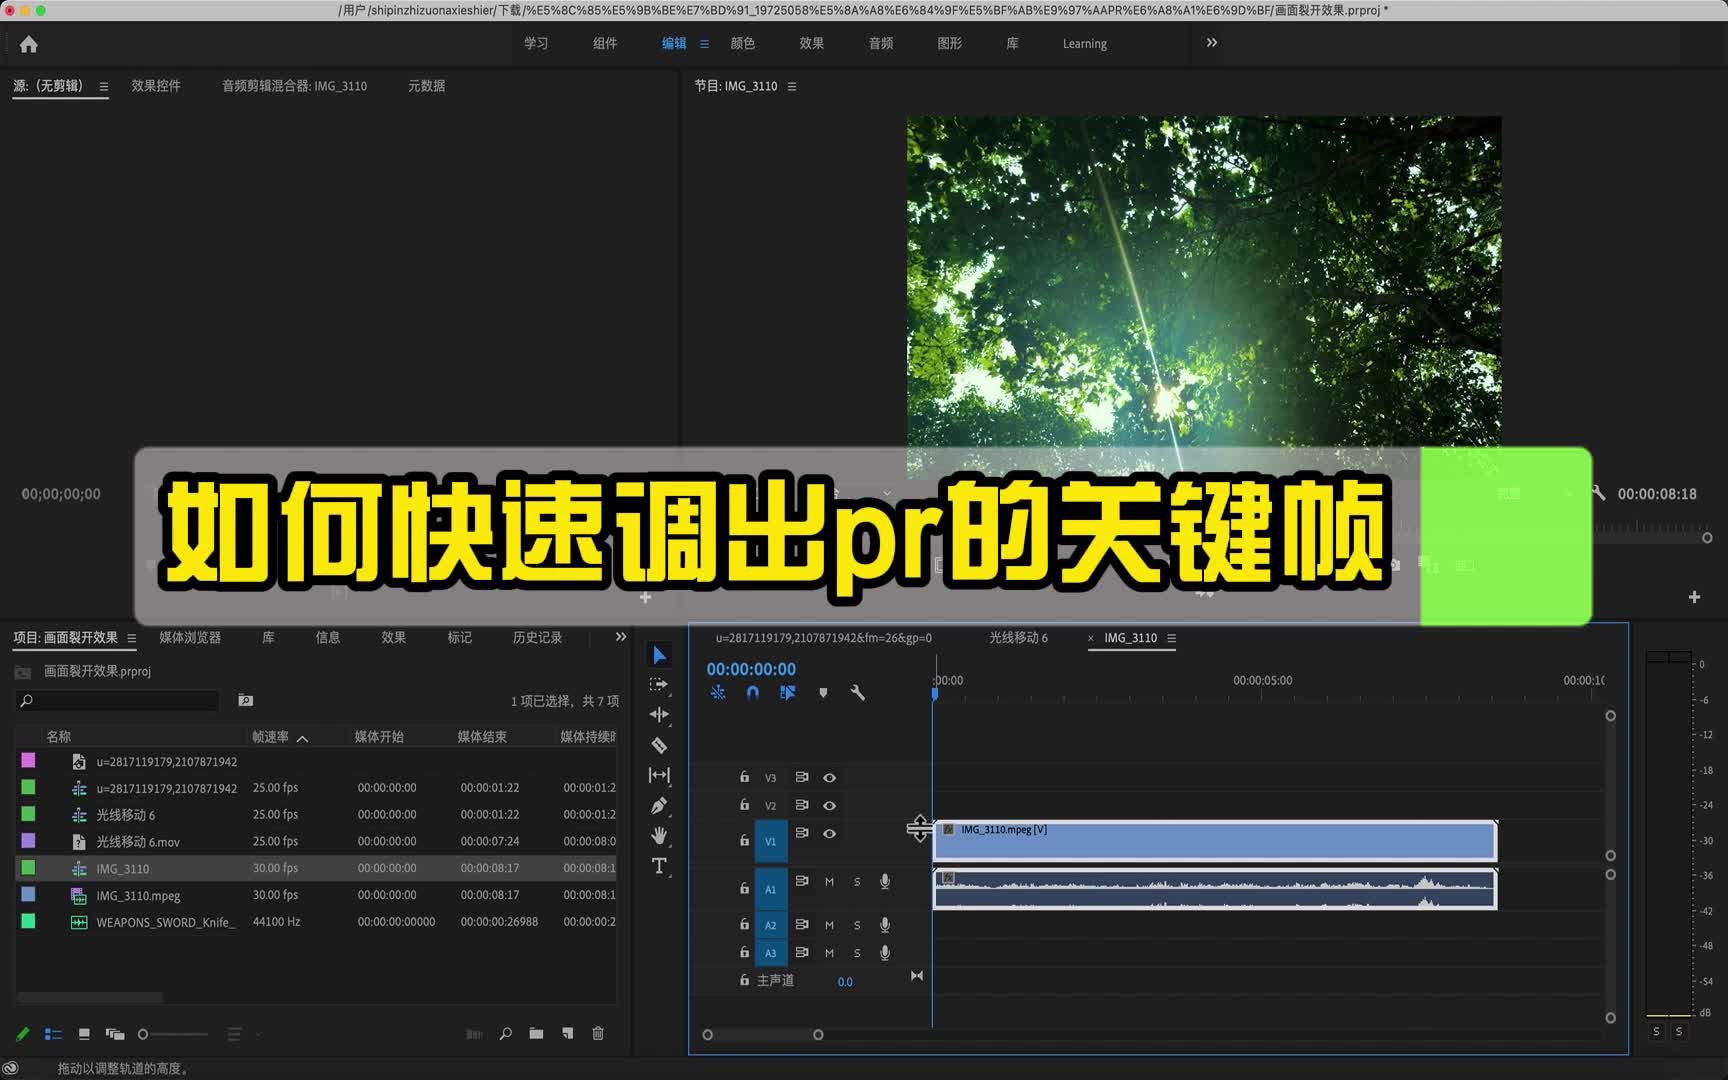
Task: Mute audio track A1
Action: pyautogui.click(x=829, y=882)
